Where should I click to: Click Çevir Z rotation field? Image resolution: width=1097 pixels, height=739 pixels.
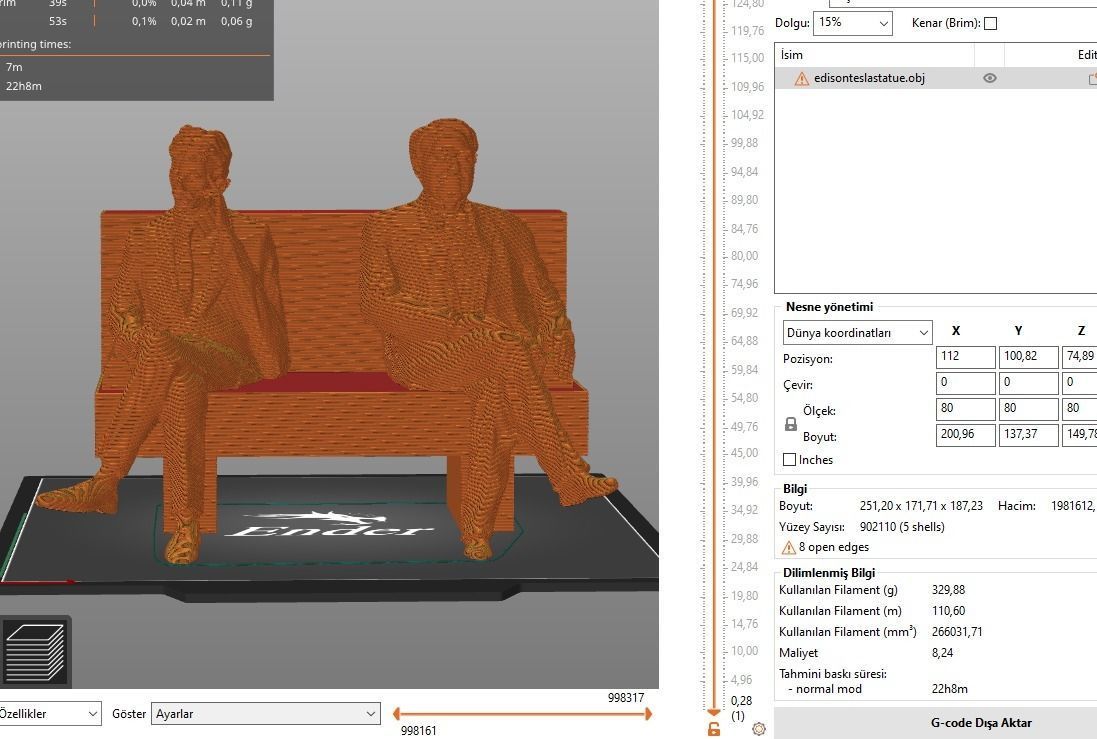[1080, 383]
